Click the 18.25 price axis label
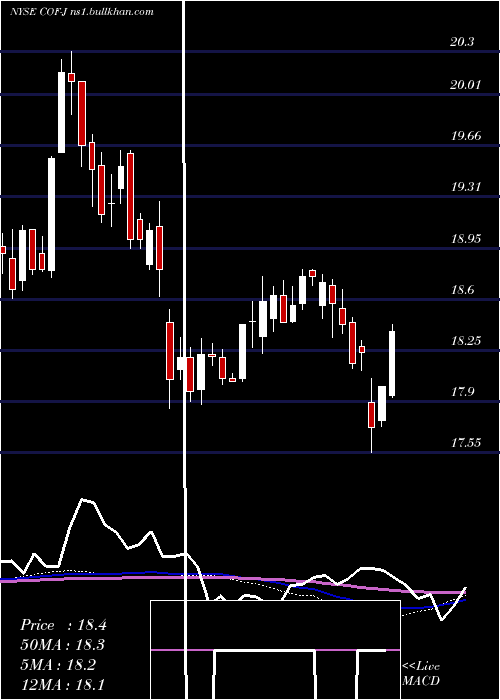 click(x=466, y=341)
